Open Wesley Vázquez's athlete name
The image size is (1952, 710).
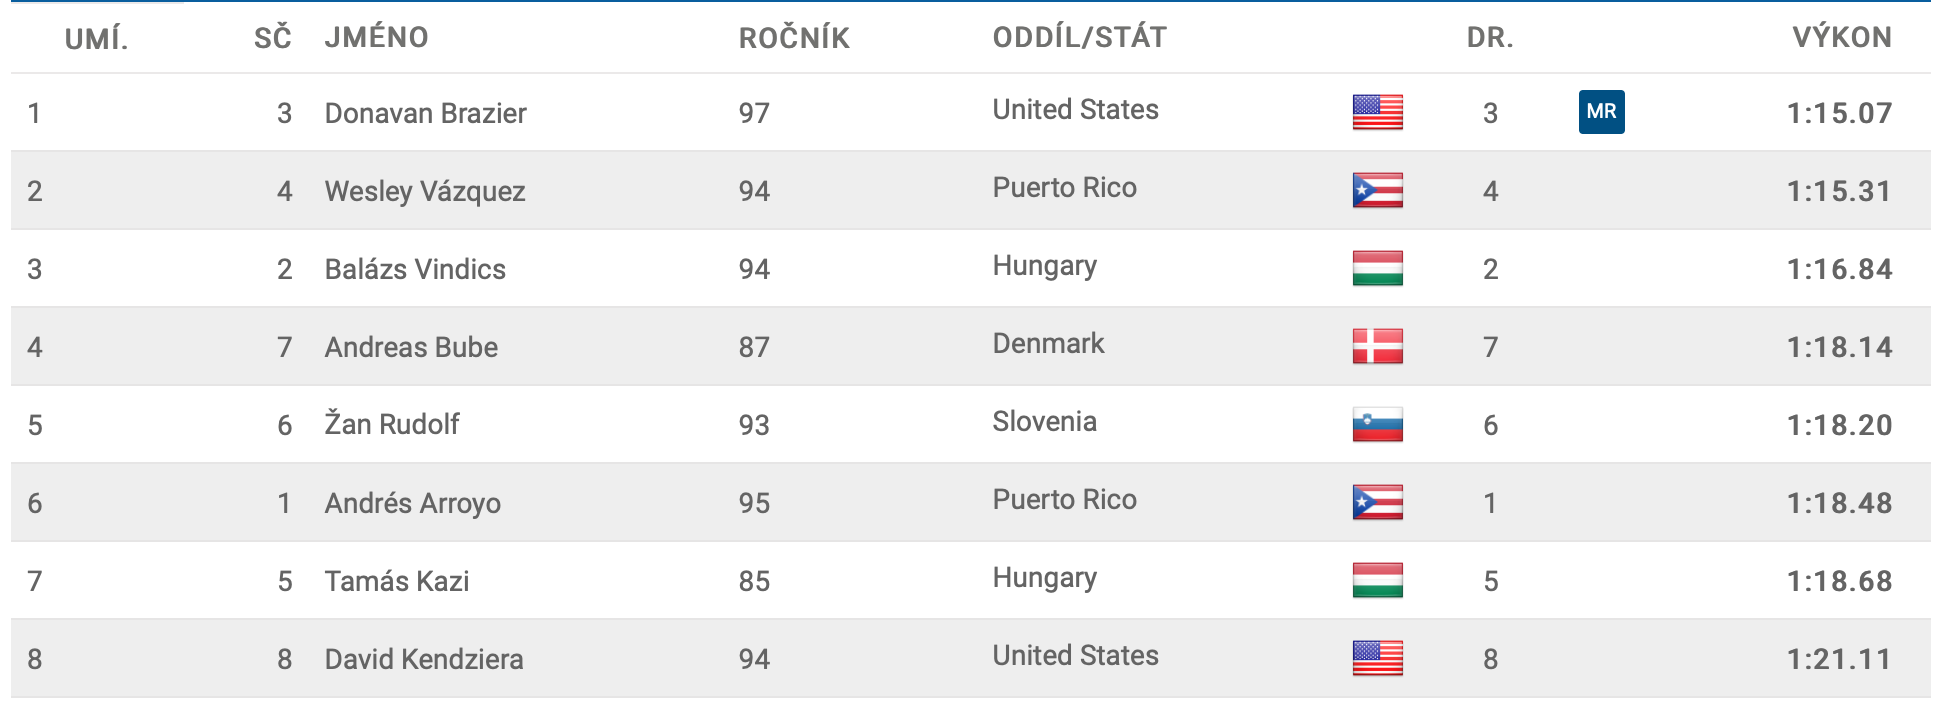point(425,191)
